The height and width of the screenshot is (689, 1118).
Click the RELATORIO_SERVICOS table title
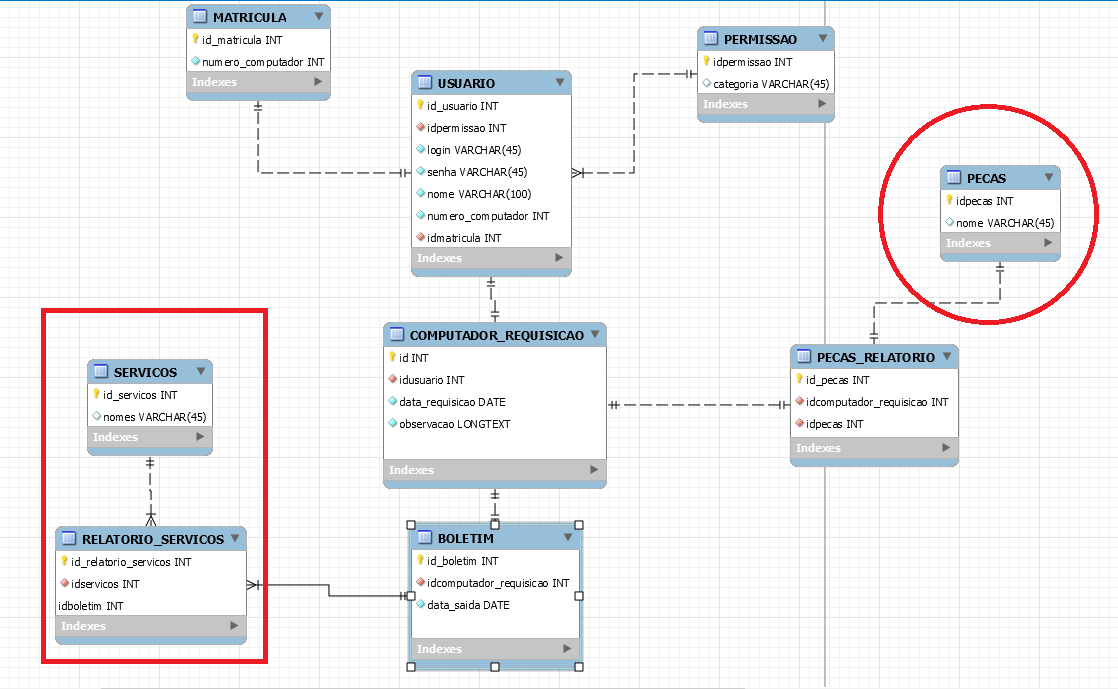[x=153, y=539]
